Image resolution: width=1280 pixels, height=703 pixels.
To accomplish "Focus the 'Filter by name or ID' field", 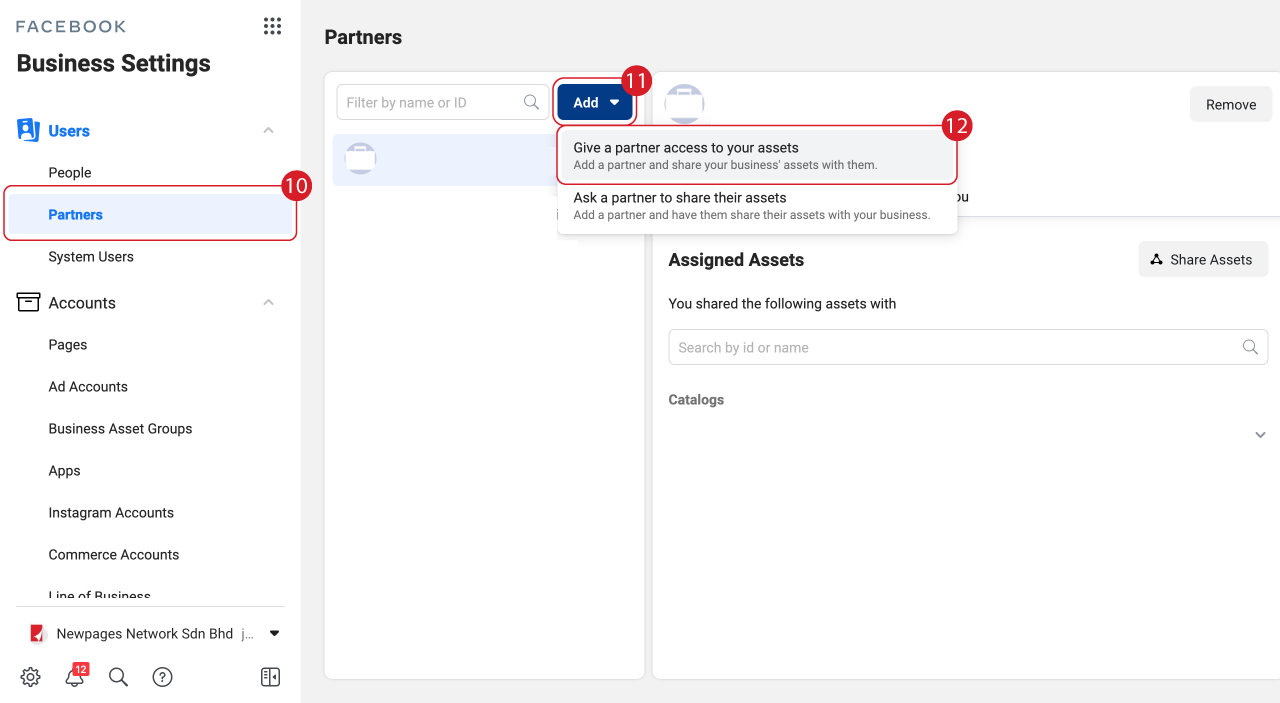I will pyautogui.click(x=430, y=103).
